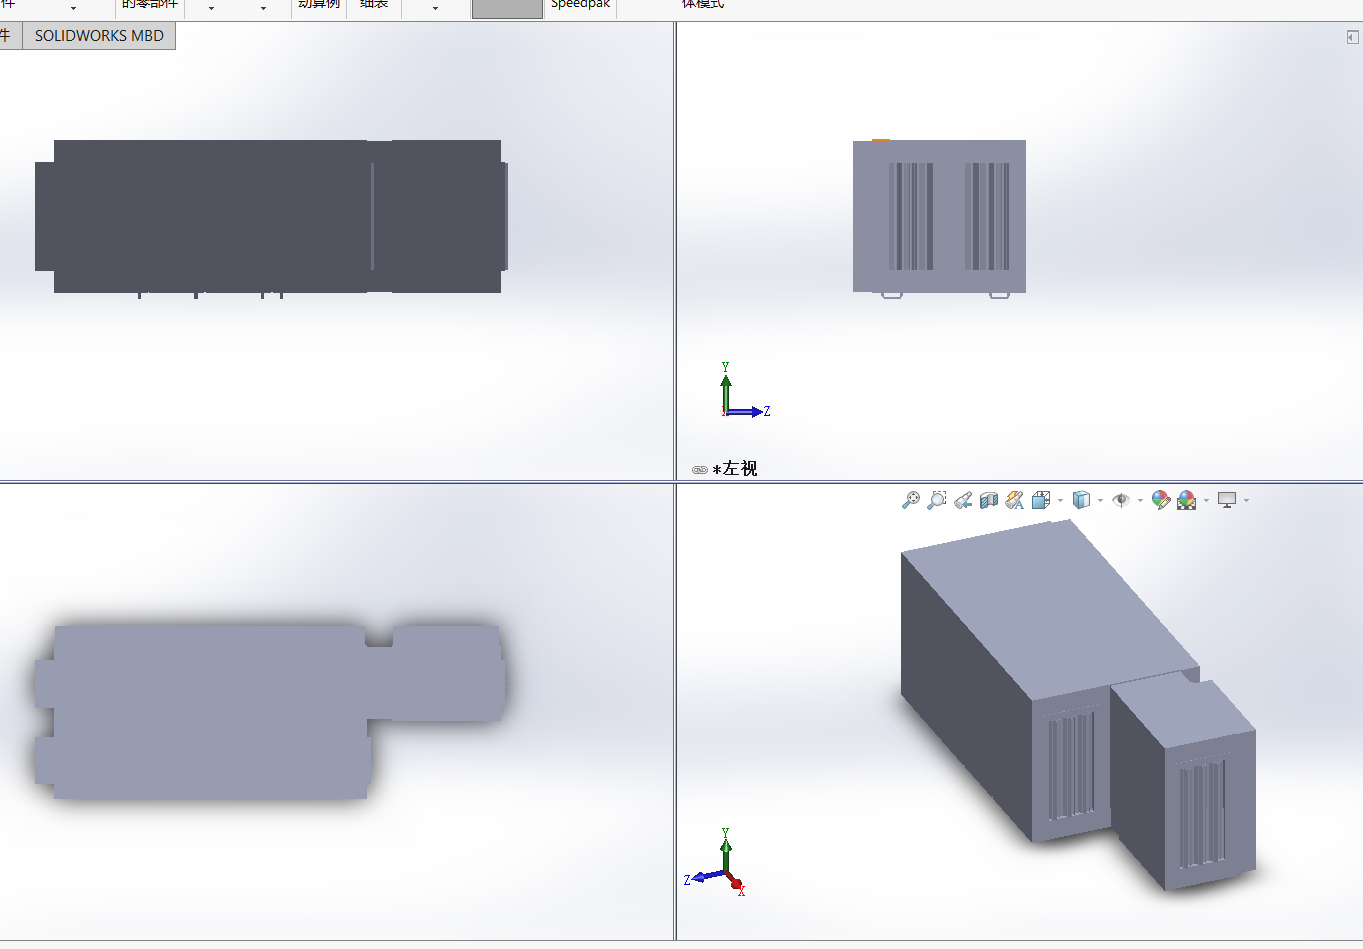Click the View Orientation cube icon
The height and width of the screenshot is (949, 1363).
[x=1041, y=500]
